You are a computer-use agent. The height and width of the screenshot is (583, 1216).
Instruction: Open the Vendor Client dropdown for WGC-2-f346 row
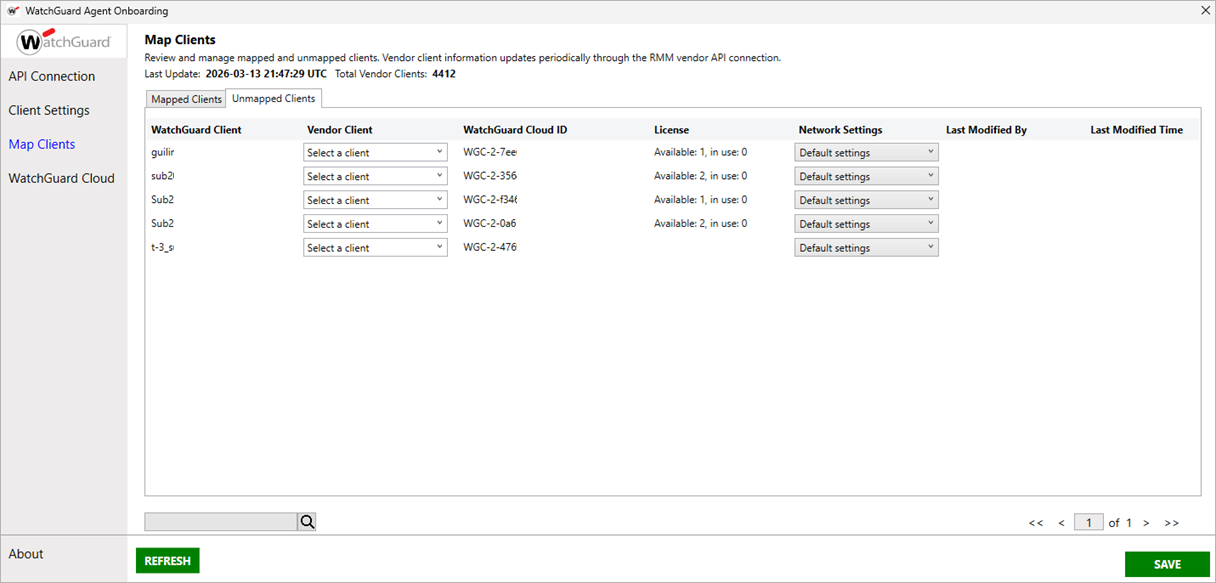coord(375,200)
